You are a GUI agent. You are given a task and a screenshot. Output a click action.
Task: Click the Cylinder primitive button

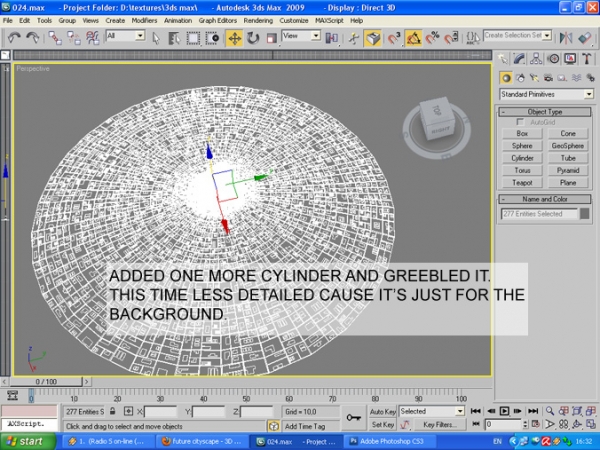click(x=522, y=158)
